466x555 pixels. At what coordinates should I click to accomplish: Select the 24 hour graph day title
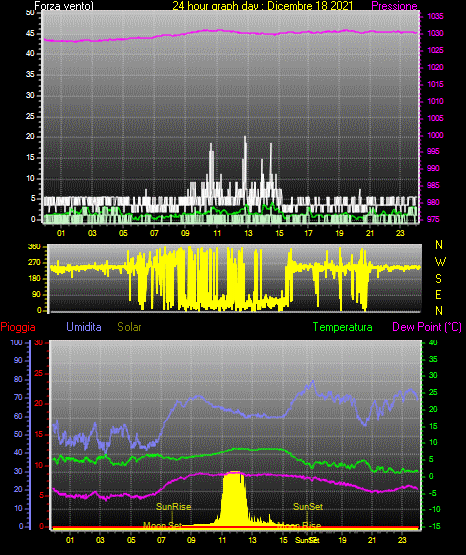point(263,6)
